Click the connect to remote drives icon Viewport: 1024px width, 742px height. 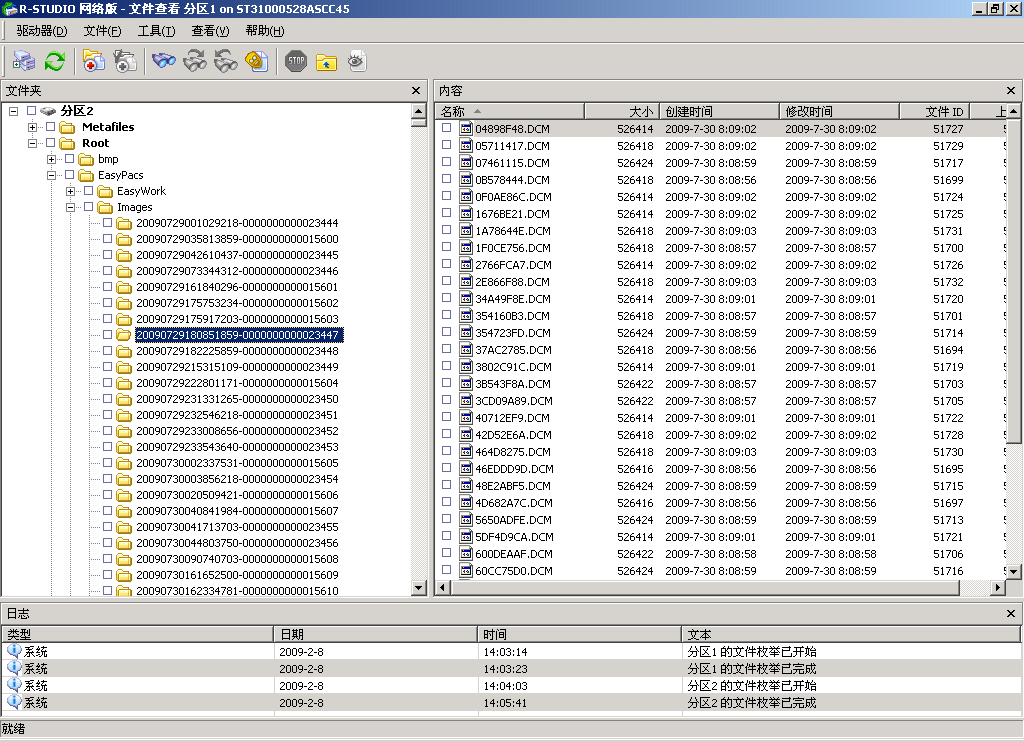point(24,61)
